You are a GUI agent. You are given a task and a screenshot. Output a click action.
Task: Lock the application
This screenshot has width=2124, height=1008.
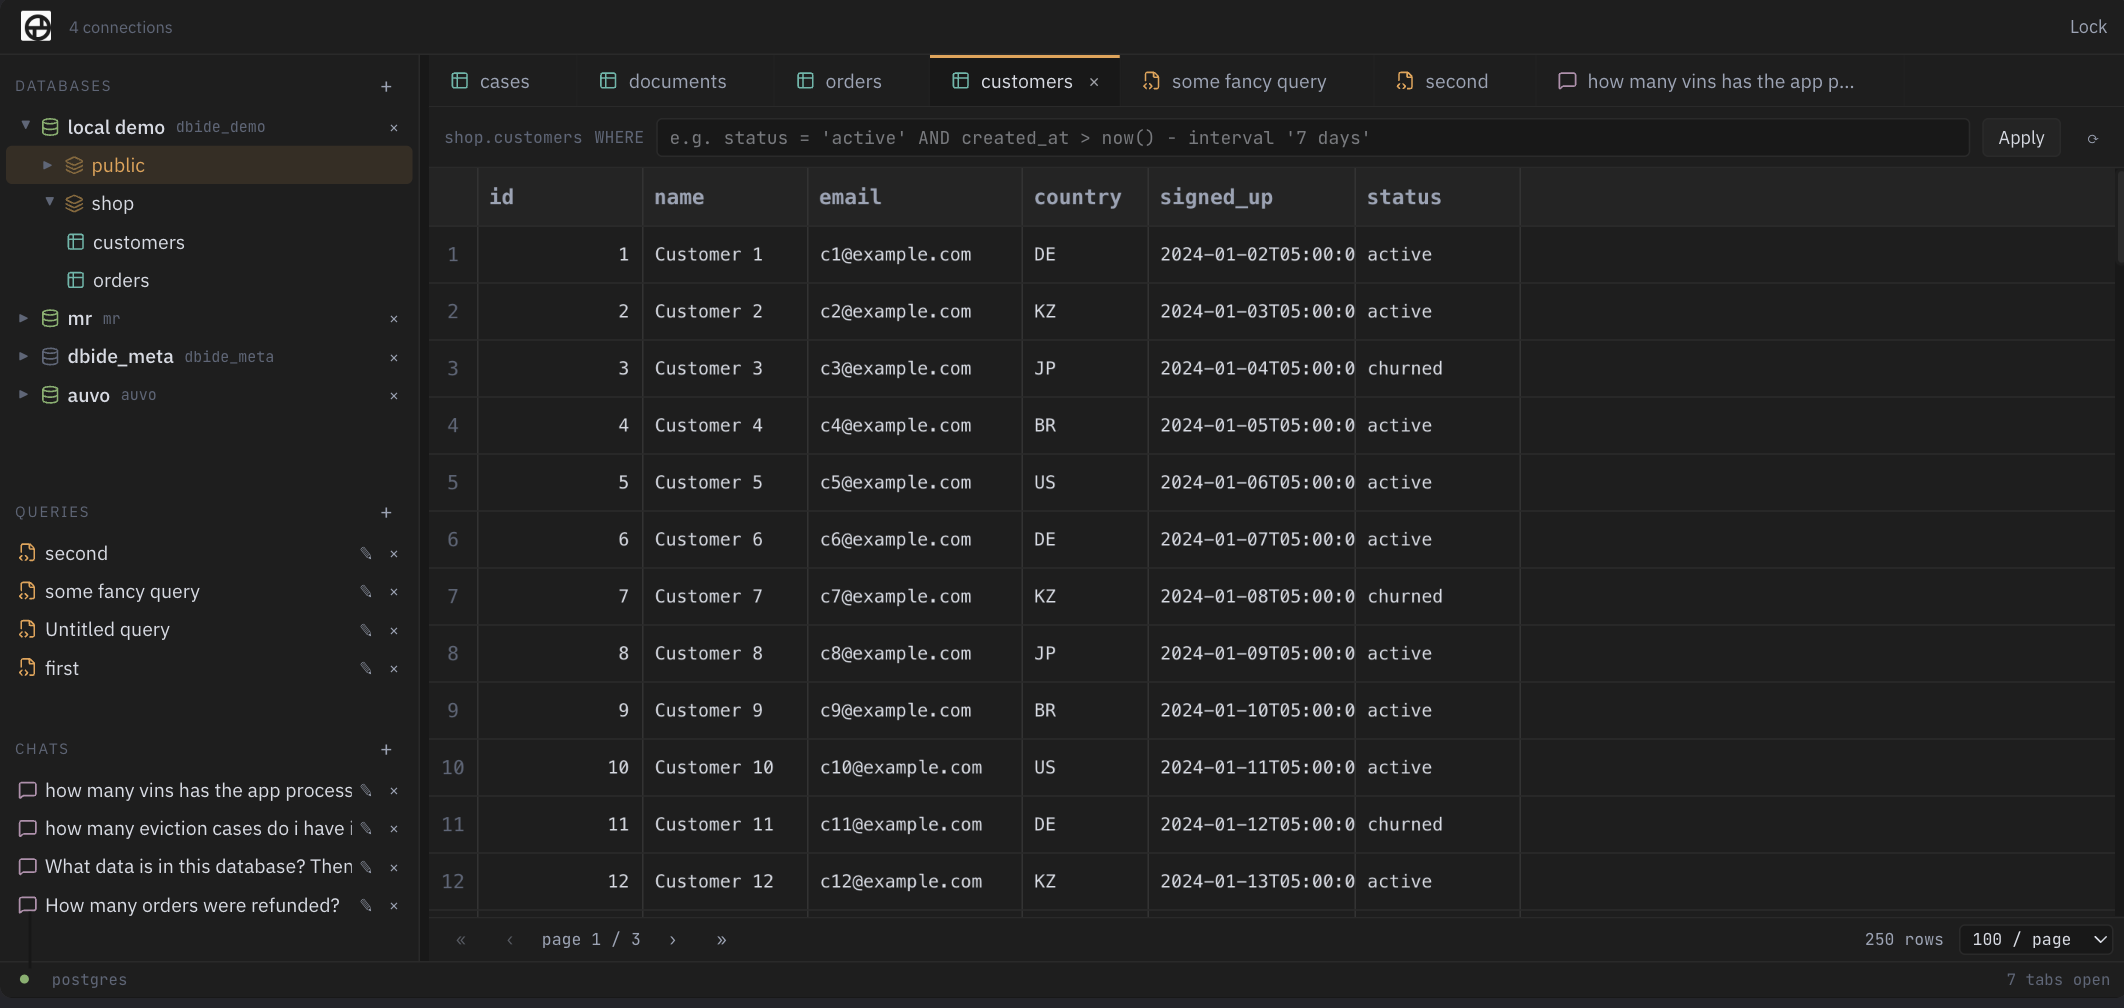2088,27
